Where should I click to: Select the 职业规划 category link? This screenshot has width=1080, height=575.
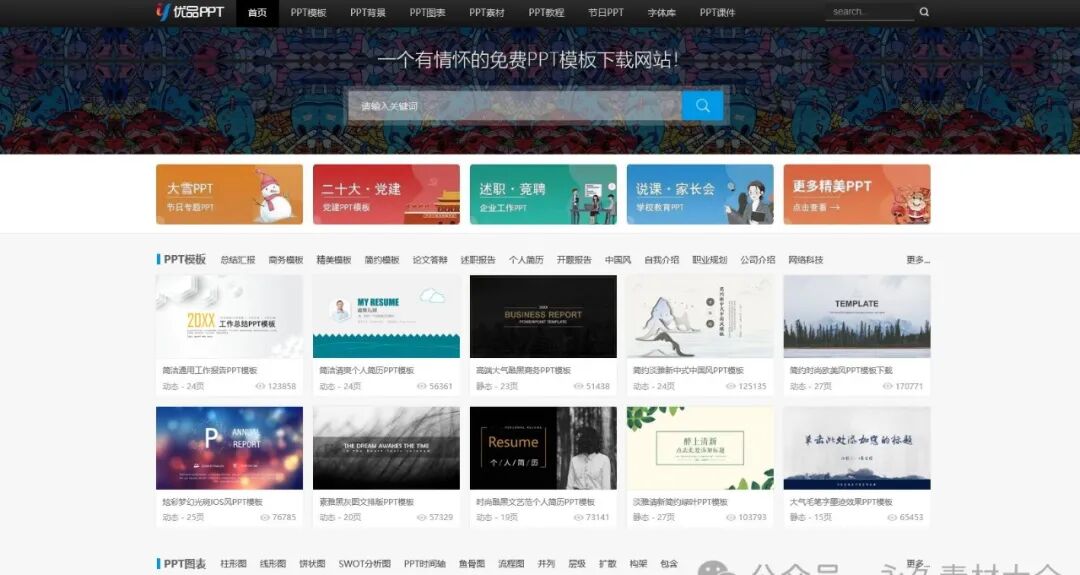pyautogui.click(x=709, y=260)
